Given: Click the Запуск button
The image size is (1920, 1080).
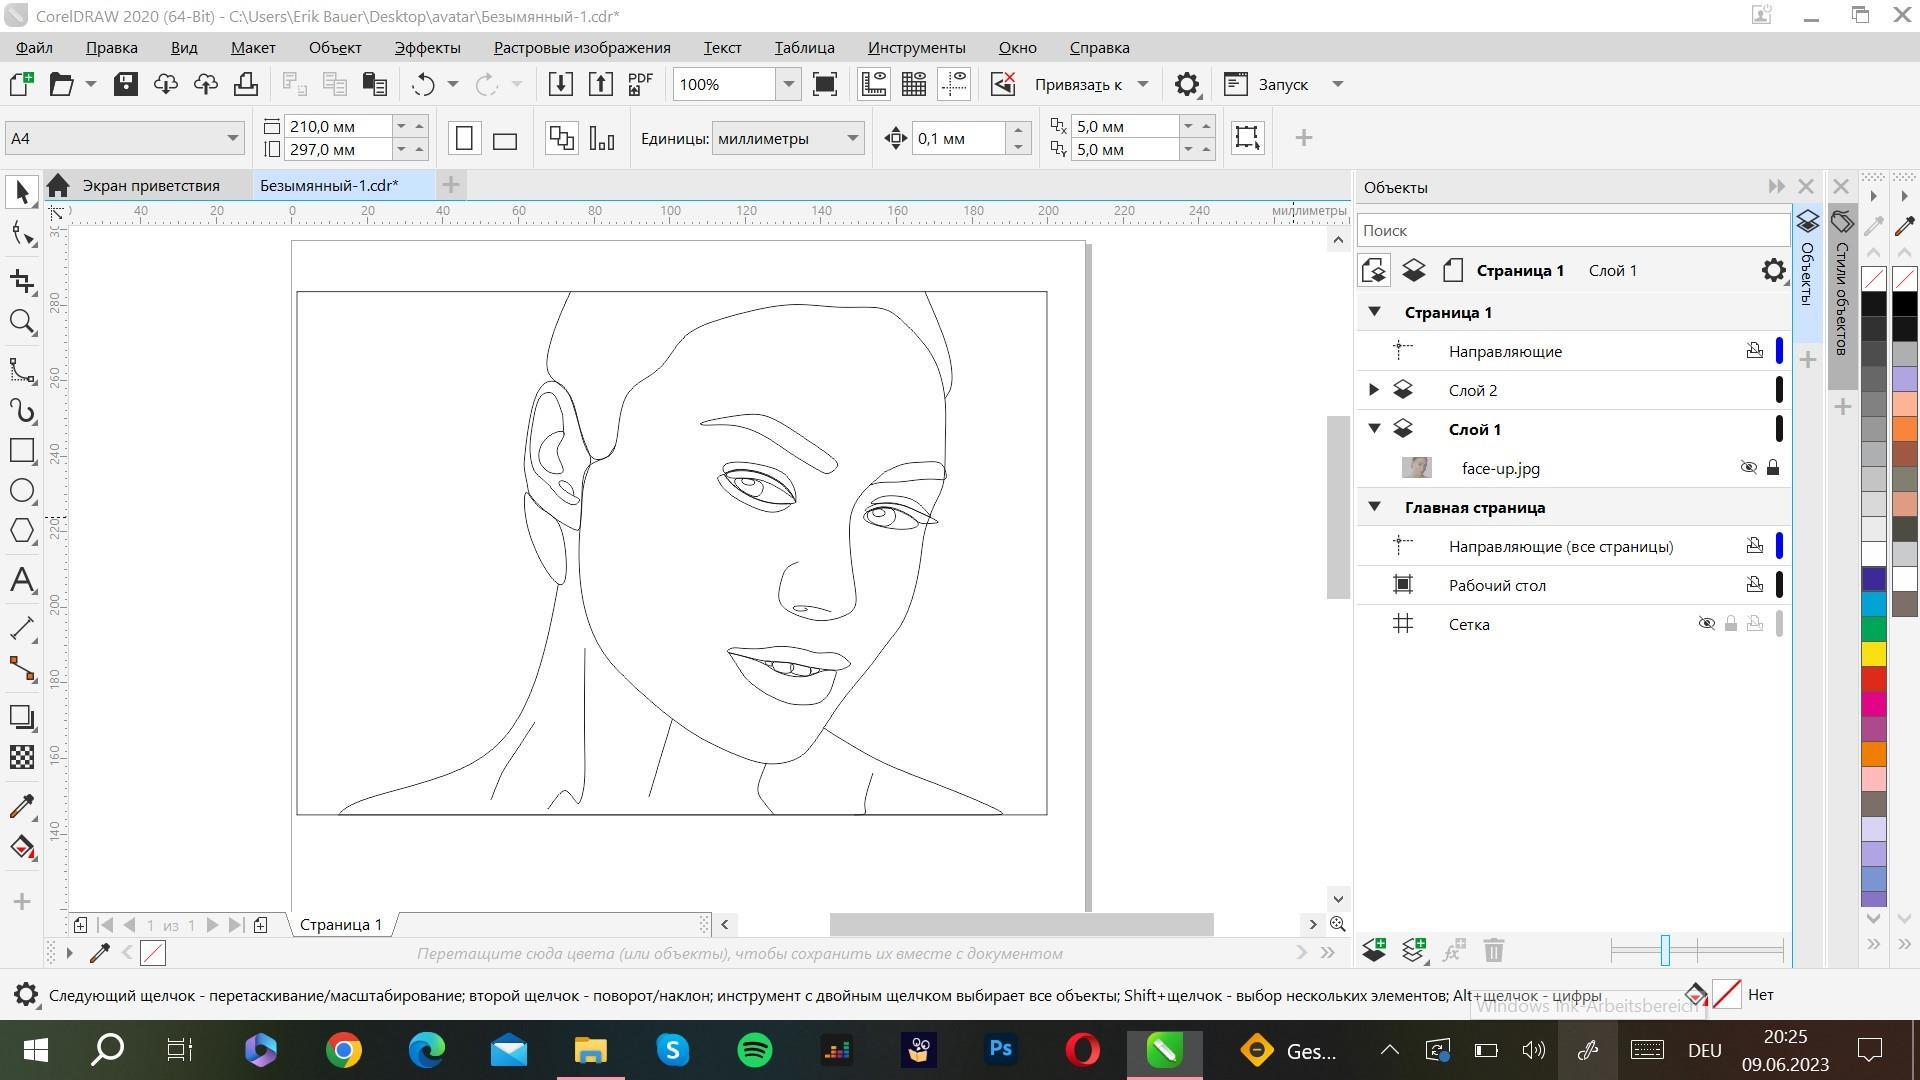Looking at the screenshot, I should pos(1283,84).
